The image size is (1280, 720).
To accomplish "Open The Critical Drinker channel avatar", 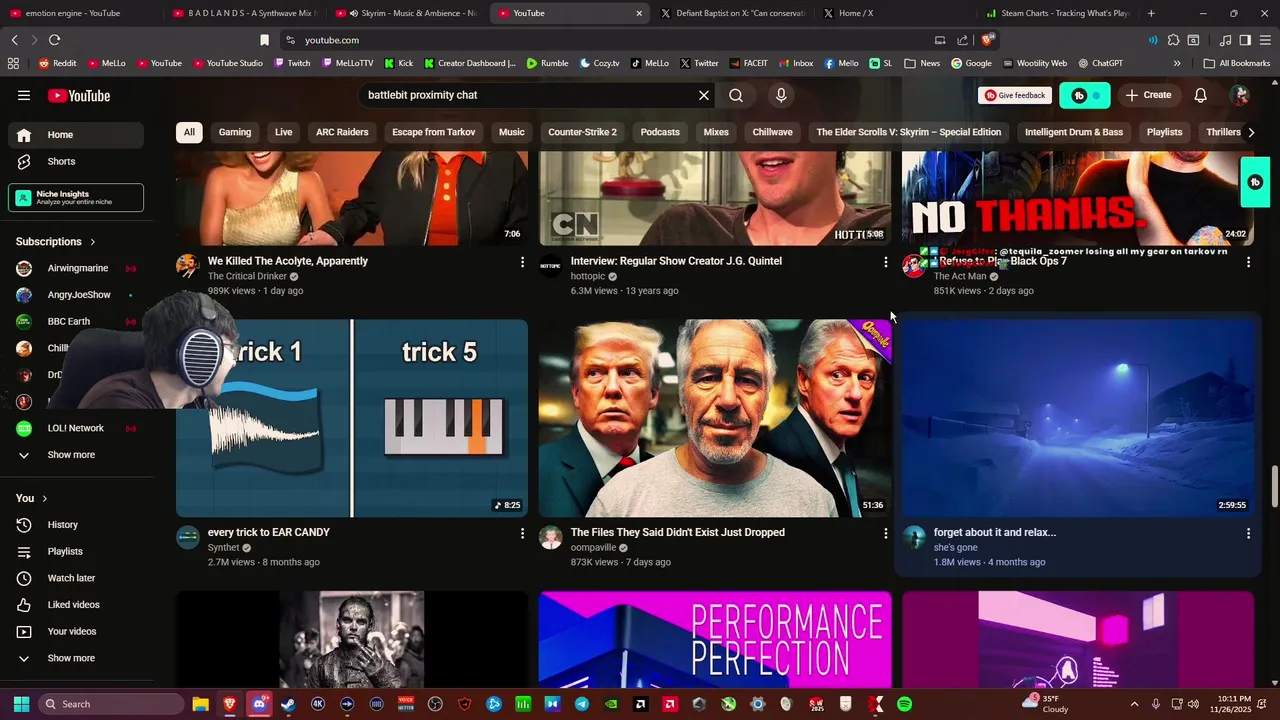I will pyautogui.click(x=188, y=265).
